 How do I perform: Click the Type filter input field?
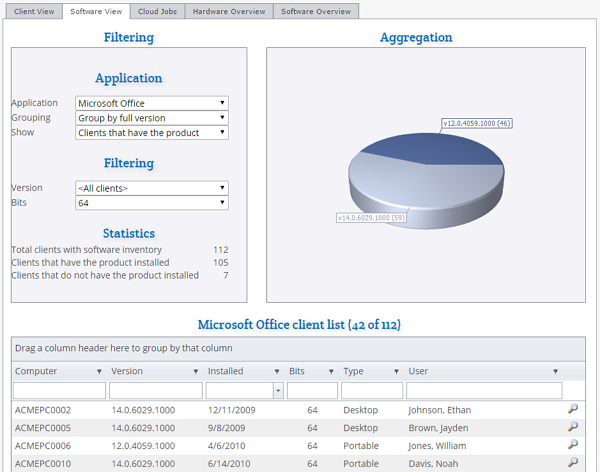(372, 391)
